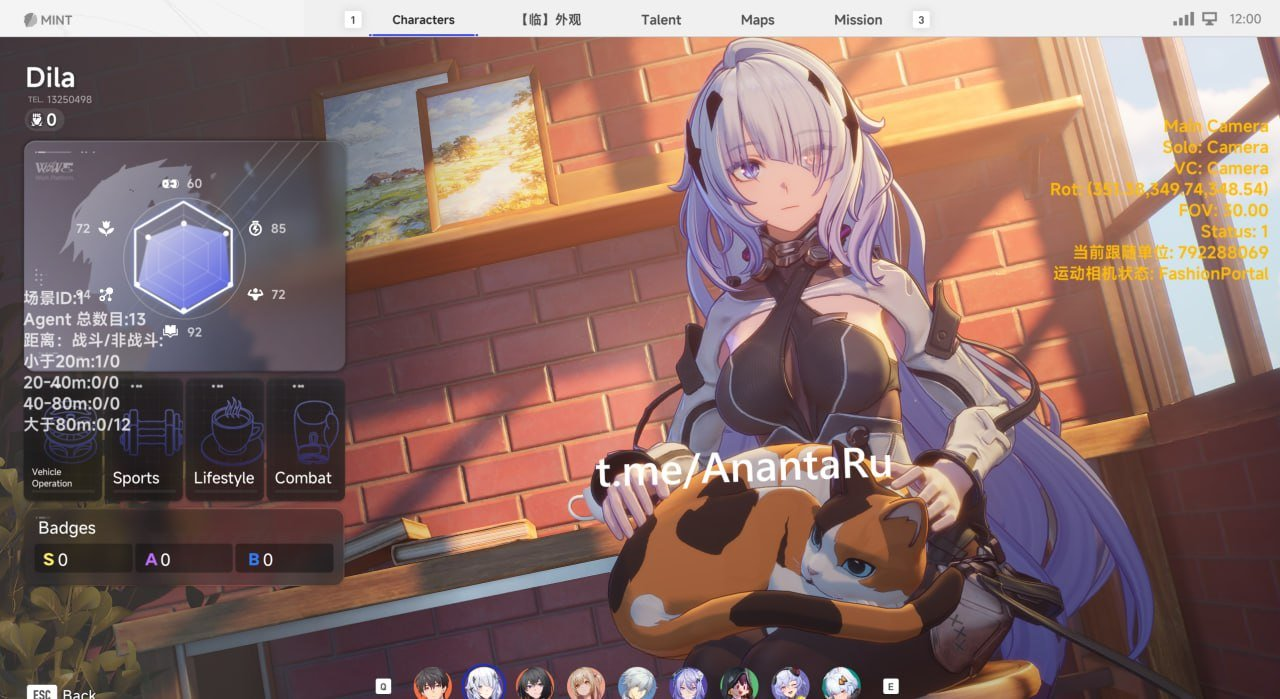Viewport: 1280px width, 699px height.
Task: Open the Lifestyle coffee cup skill card
Action: [225, 438]
